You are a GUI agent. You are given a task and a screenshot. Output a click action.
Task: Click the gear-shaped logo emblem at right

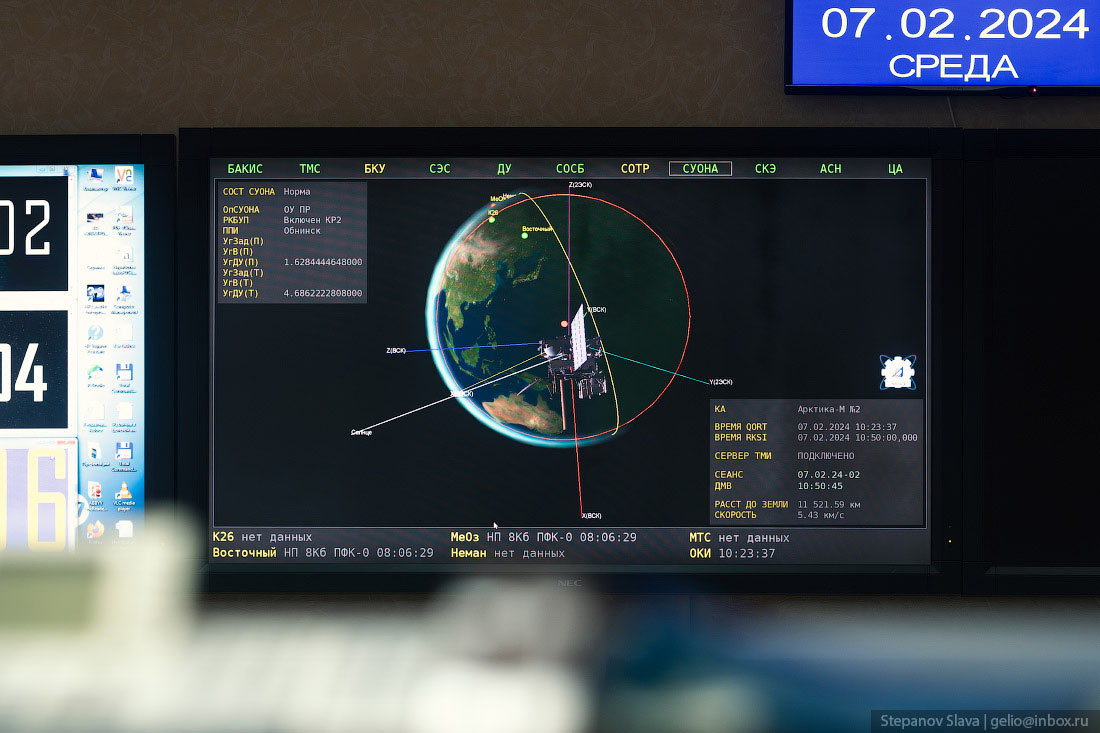898,371
